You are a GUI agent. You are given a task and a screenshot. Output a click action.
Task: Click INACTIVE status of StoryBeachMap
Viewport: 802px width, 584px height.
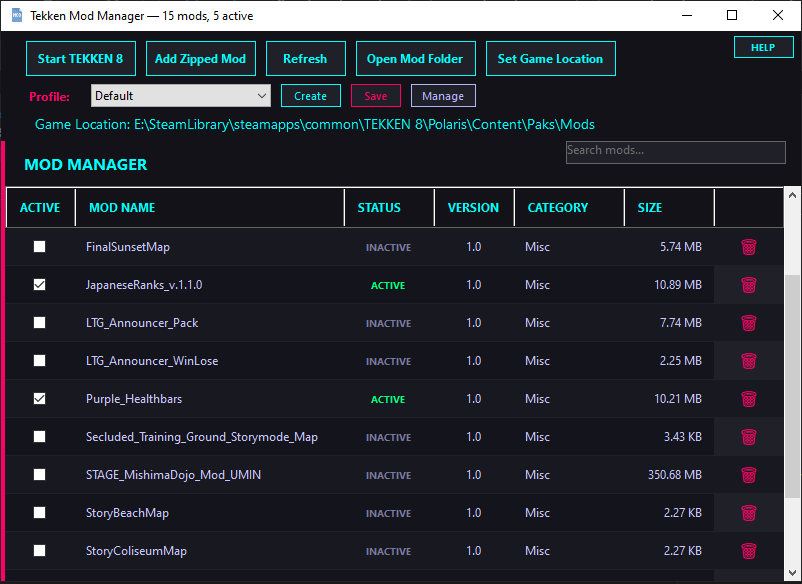pos(388,513)
